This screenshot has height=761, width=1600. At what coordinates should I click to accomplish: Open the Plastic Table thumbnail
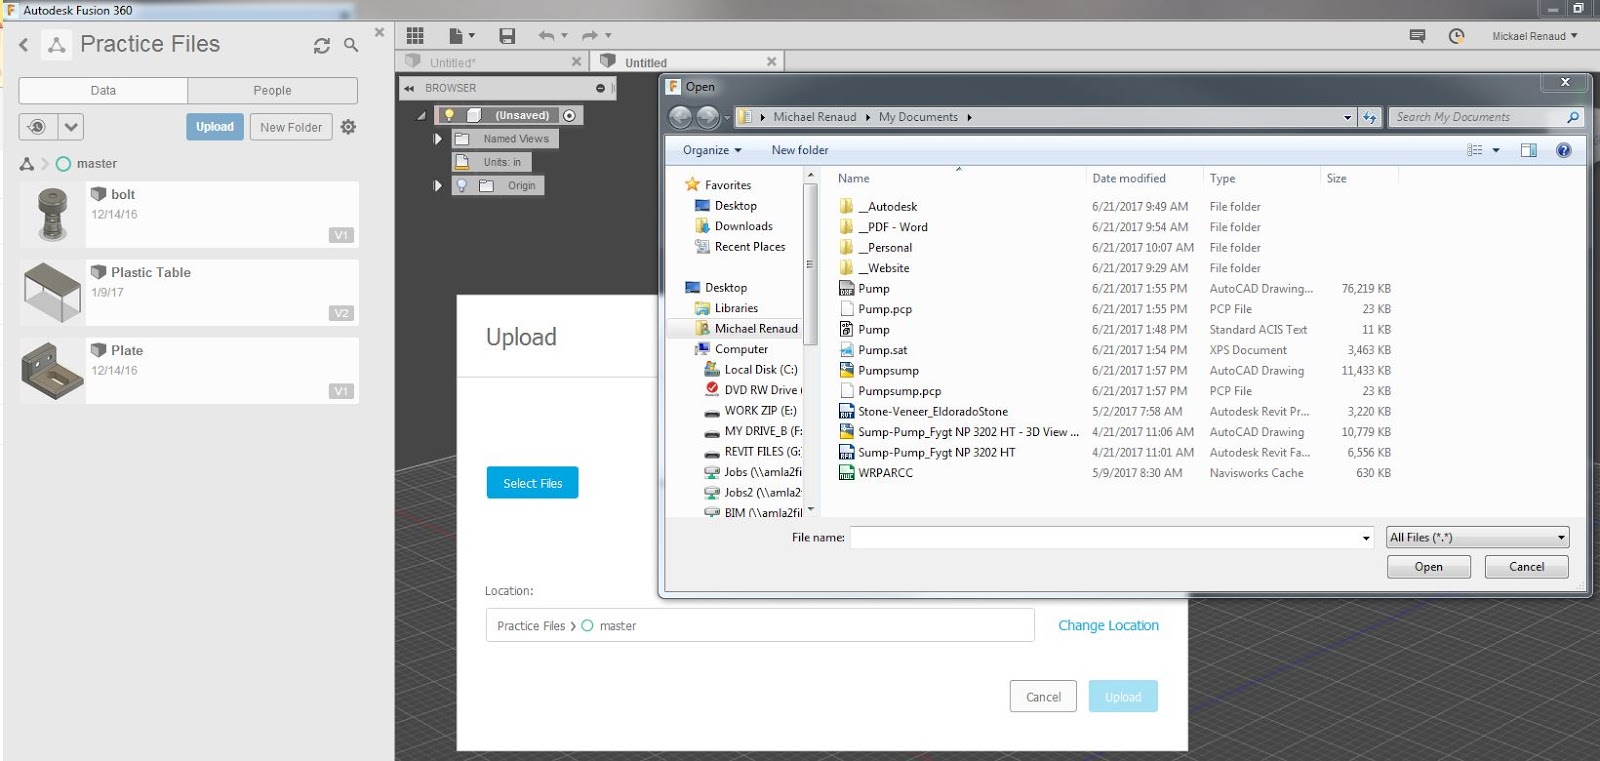coord(52,292)
